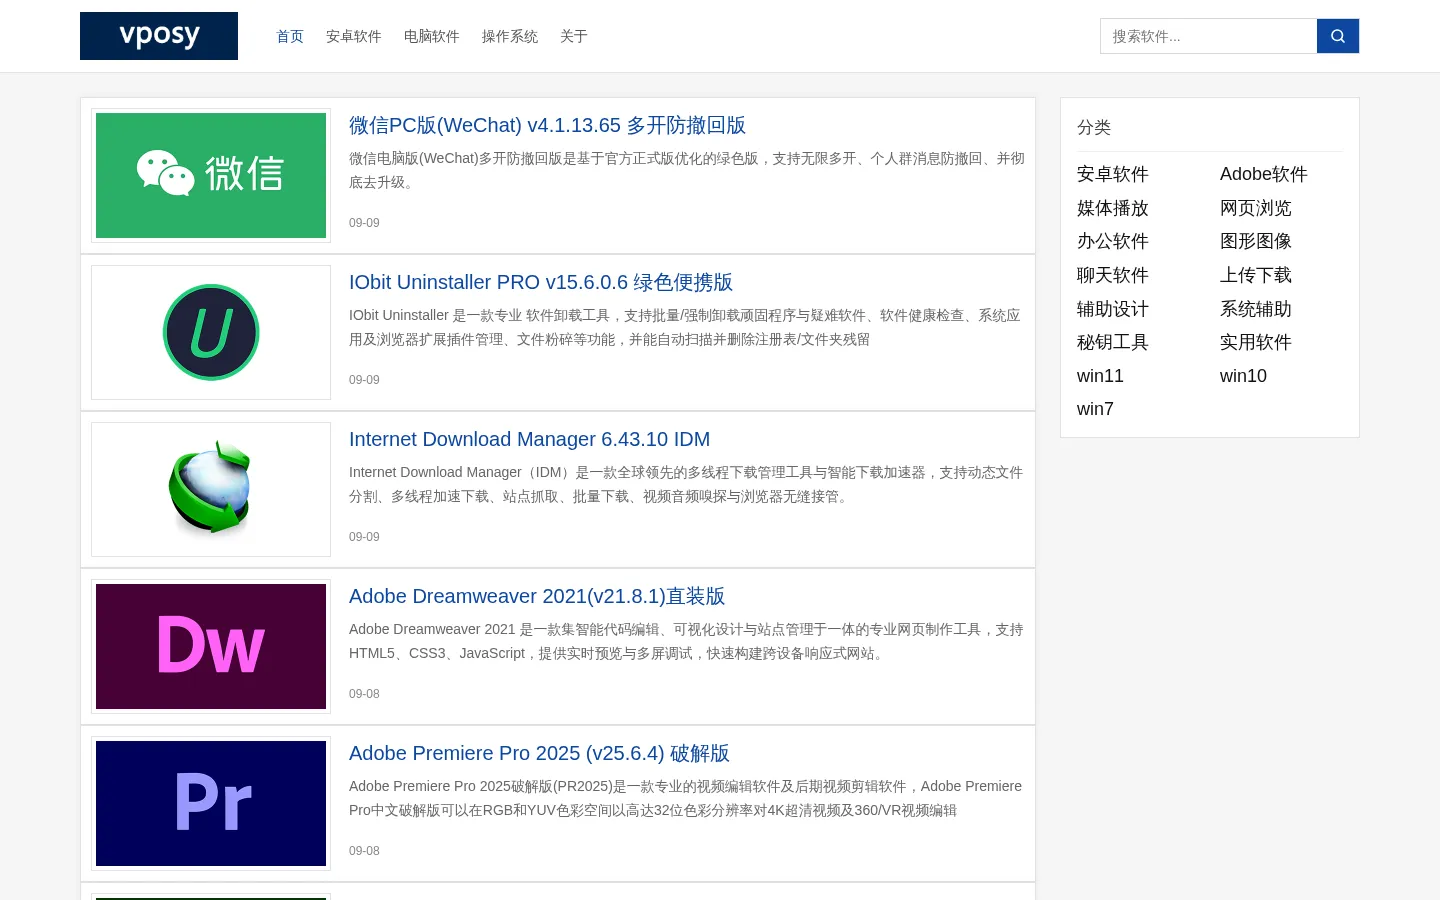Click the WeChat description starting 微信电脑版
The image size is (1440, 900).
[x=687, y=170]
